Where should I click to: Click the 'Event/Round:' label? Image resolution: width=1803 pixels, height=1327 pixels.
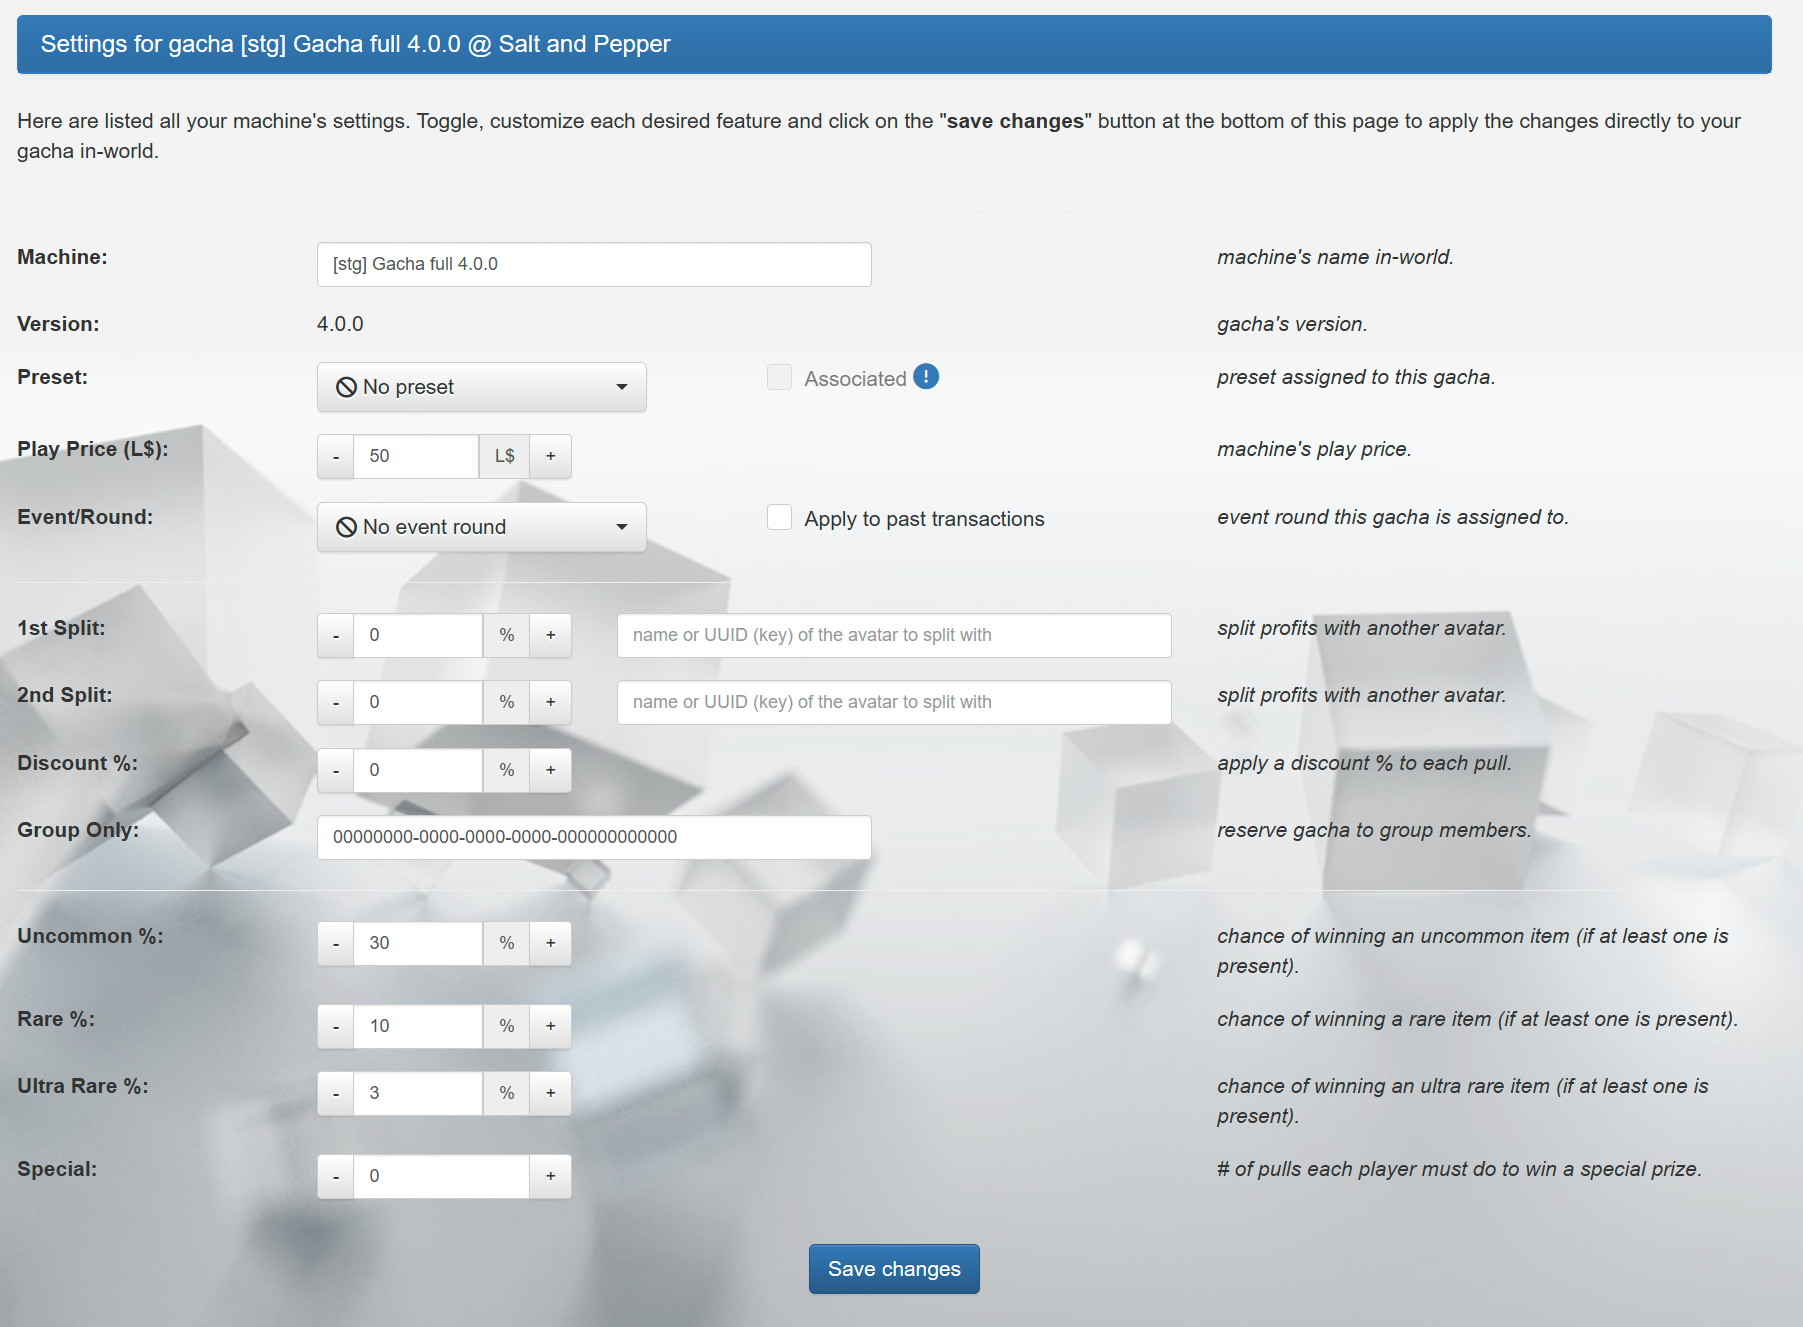(x=85, y=517)
